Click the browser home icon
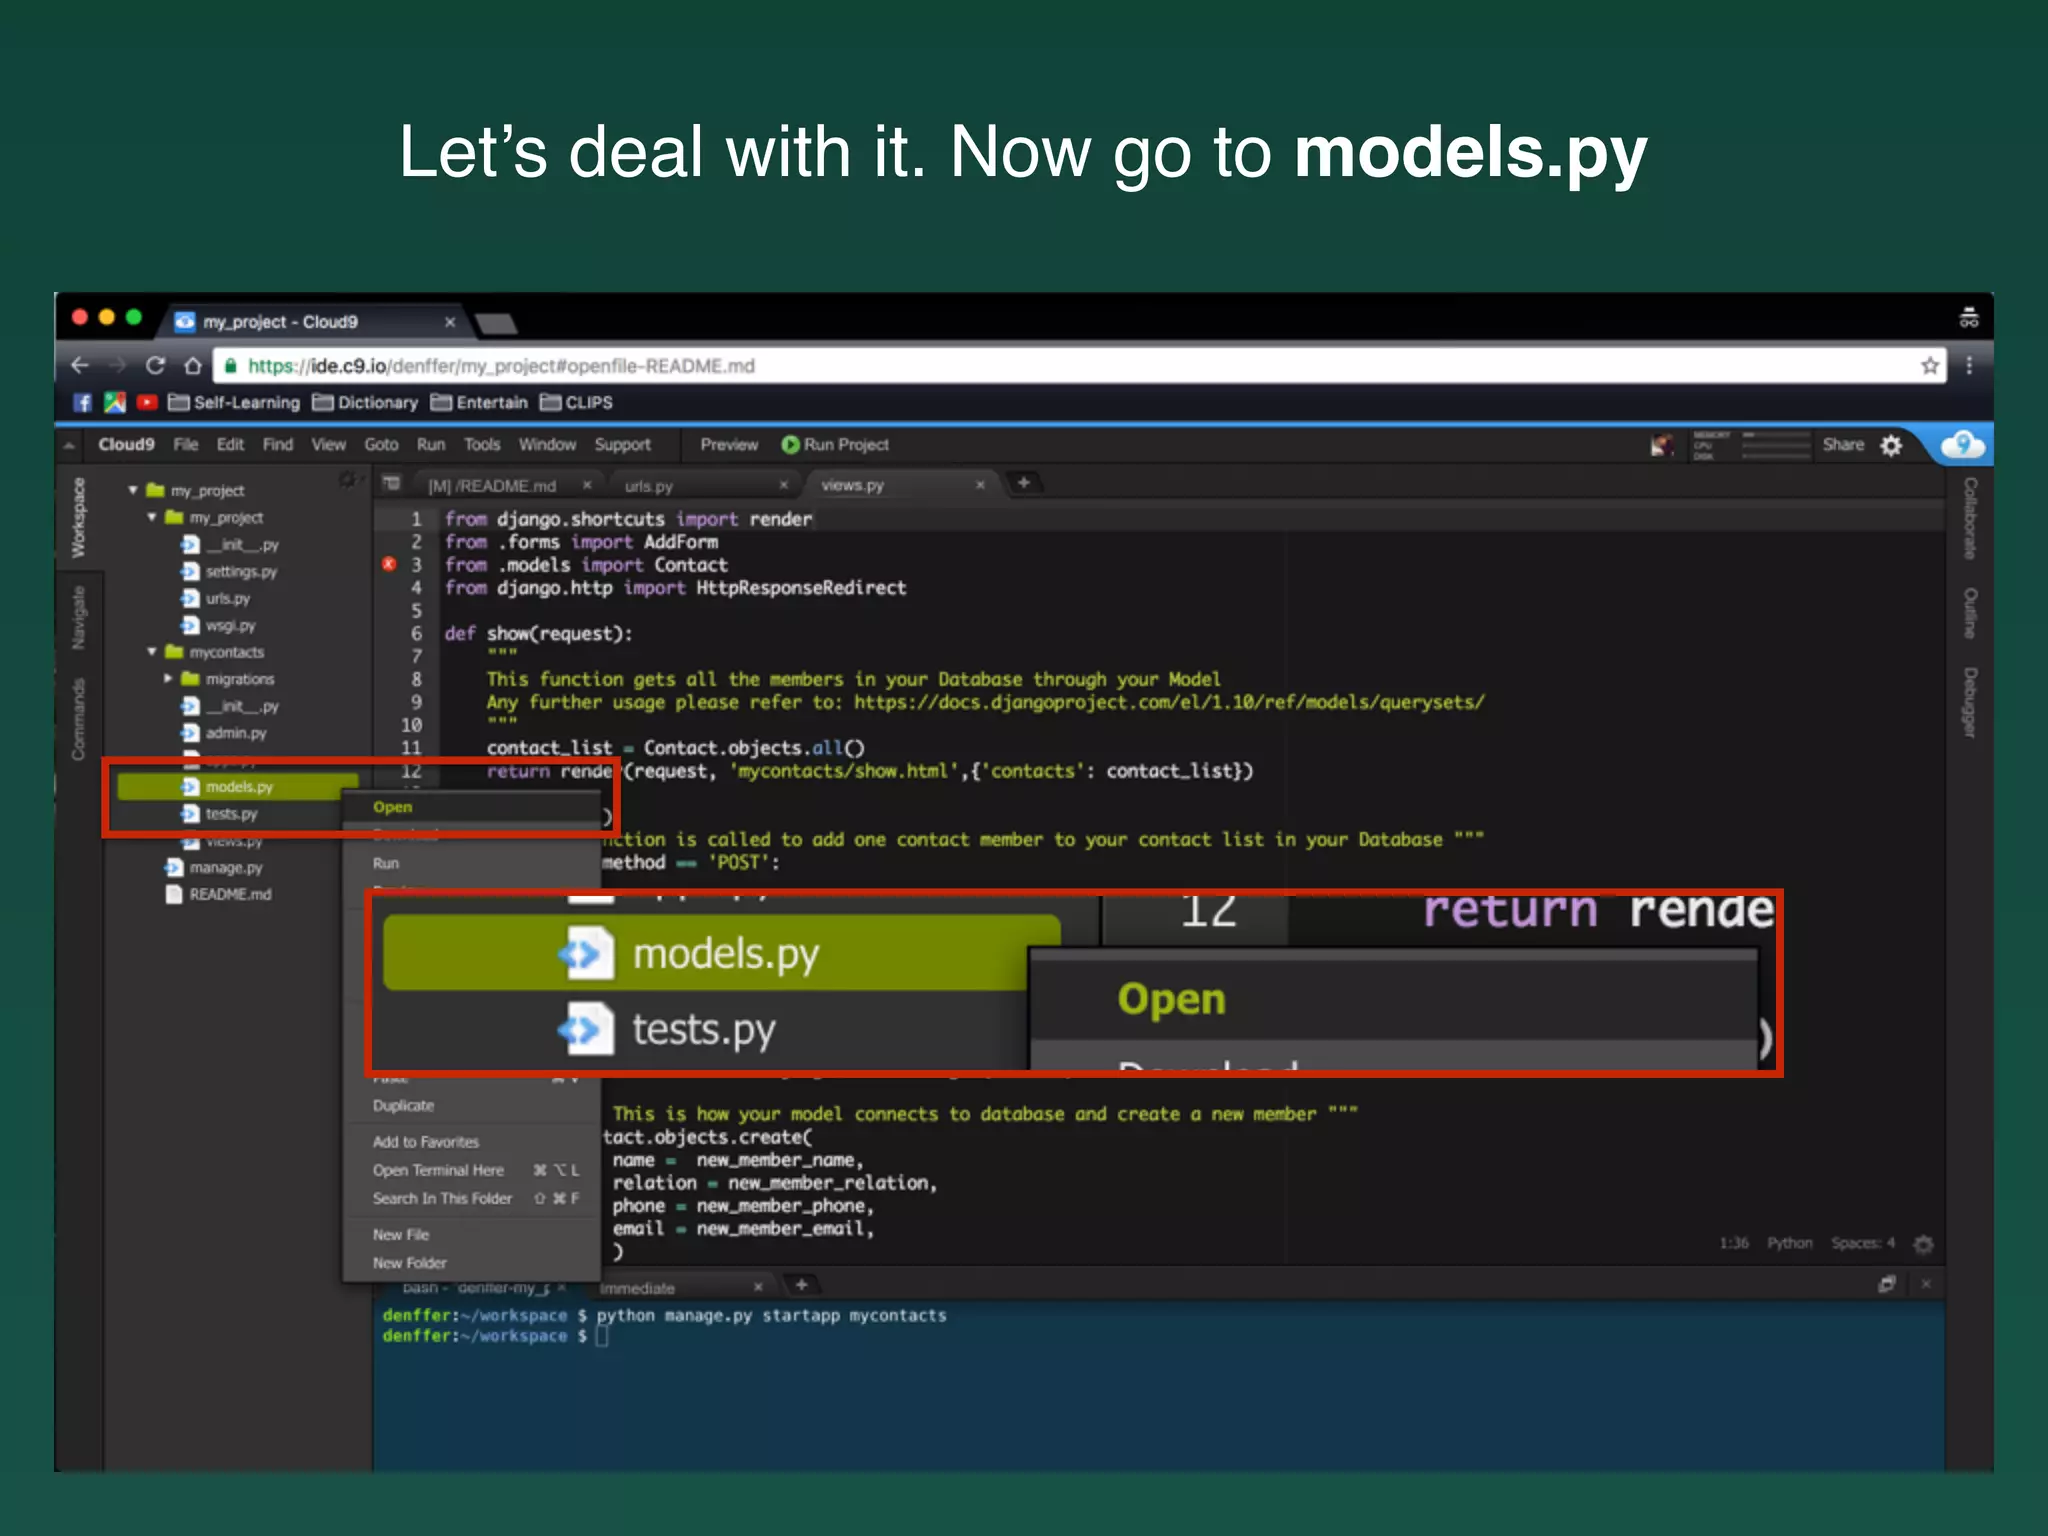Image resolution: width=2048 pixels, height=1536 pixels. [x=193, y=366]
